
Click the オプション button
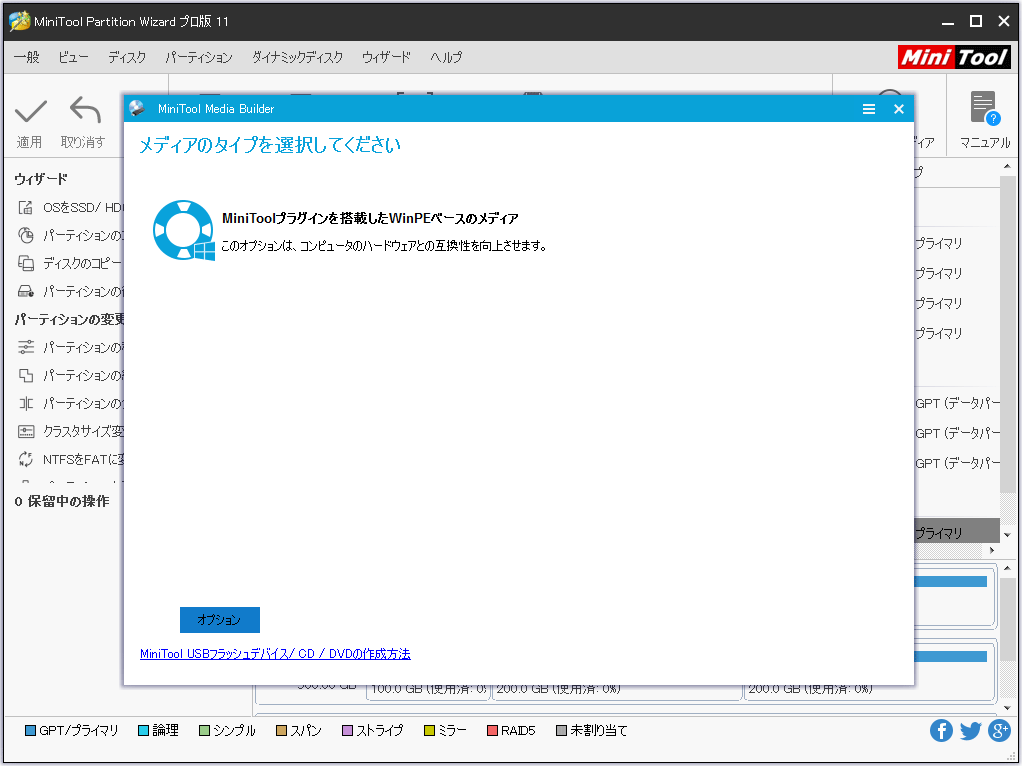click(x=219, y=620)
